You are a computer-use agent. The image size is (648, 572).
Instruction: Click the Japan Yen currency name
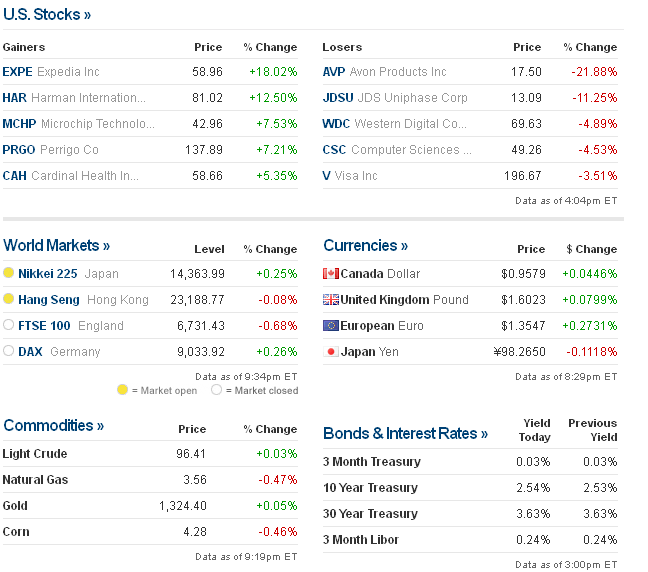(370, 352)
